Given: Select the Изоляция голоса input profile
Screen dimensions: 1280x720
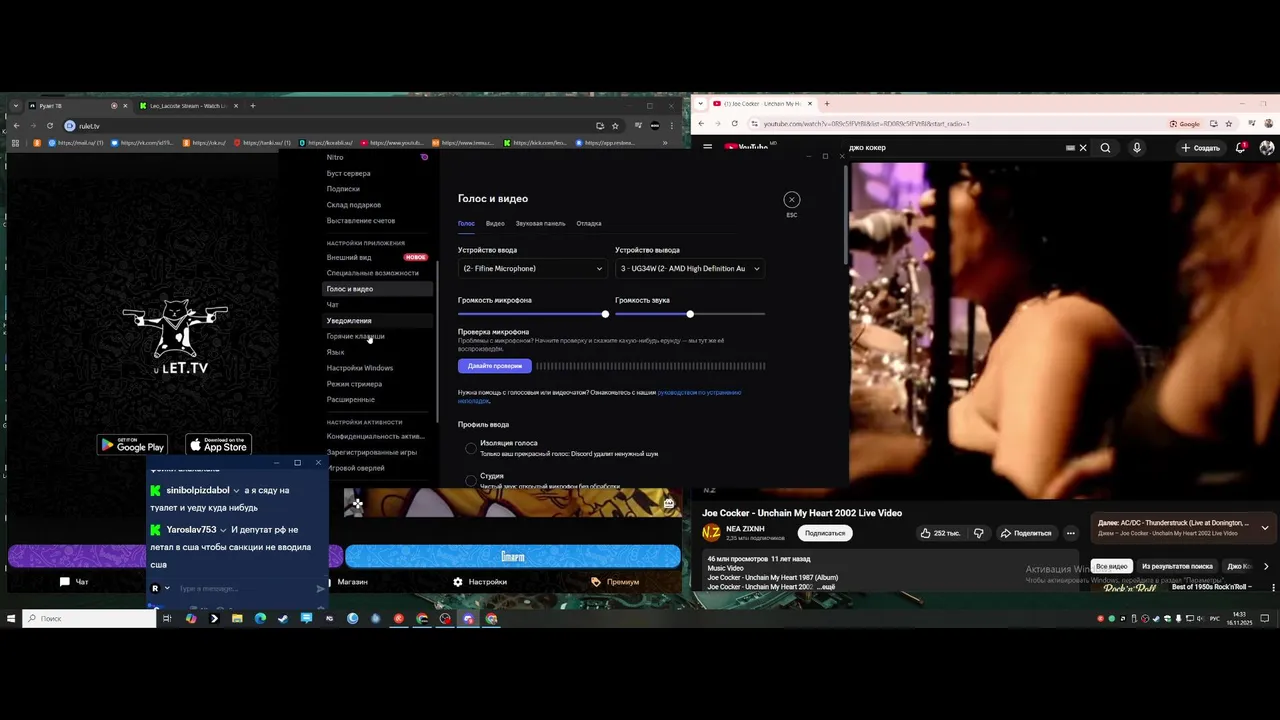Looking at the screenshot, I should [x=471, y=448].
